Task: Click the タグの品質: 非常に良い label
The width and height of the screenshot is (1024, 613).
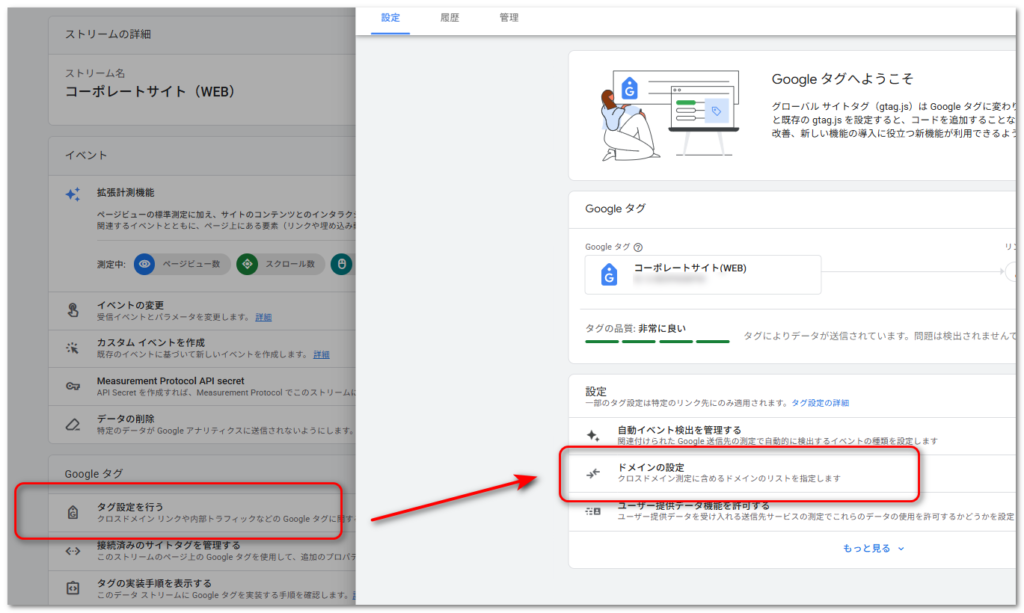Action: point(635,328)
